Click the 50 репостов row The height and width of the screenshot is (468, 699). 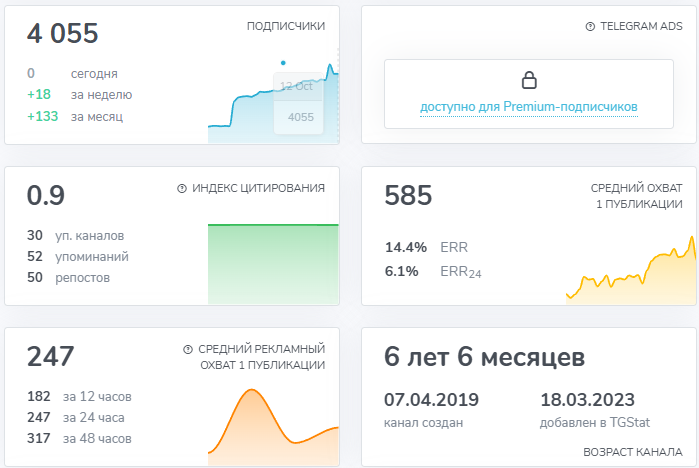tap(69, 278)
